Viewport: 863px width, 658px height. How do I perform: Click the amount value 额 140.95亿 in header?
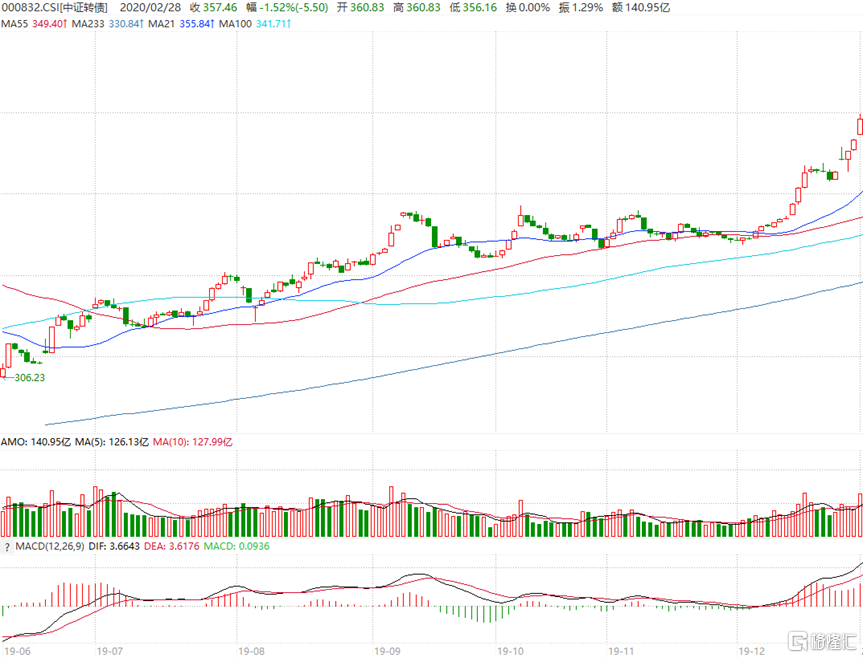641,8
